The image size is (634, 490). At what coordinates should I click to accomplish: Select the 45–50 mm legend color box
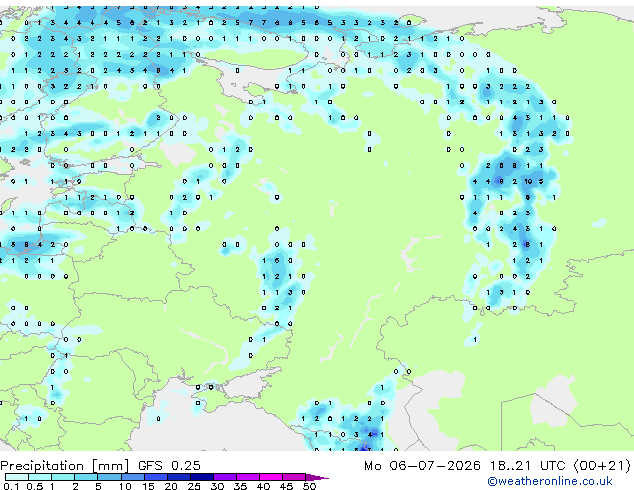point(294,477)
